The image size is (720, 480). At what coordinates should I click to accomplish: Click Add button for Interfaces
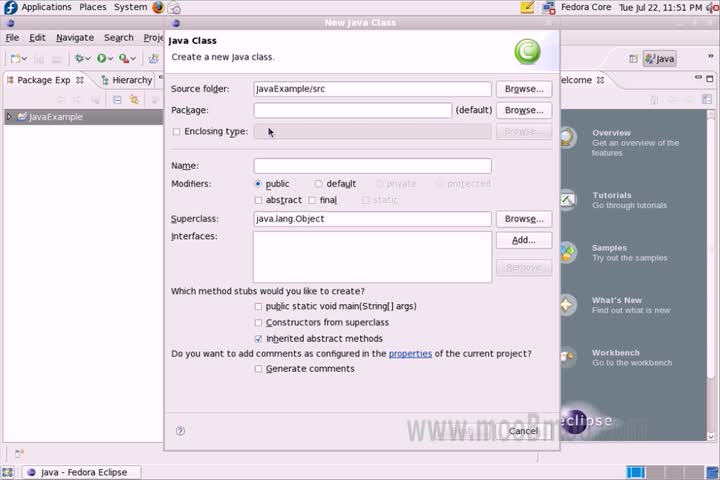(x=524, y=240)
